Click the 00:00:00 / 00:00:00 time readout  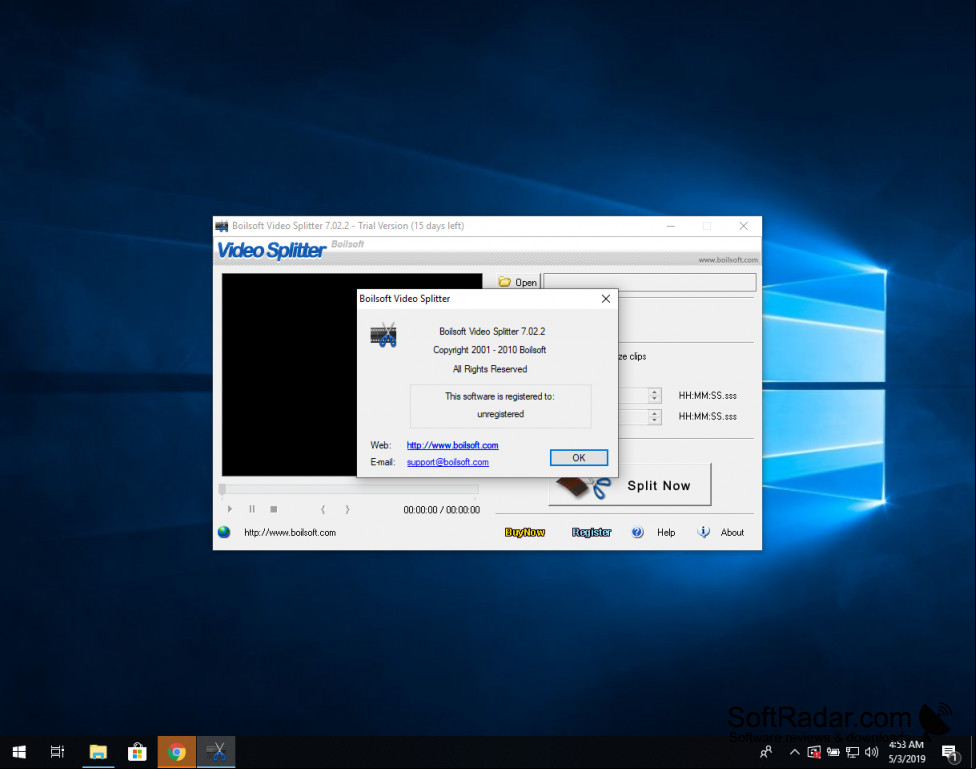[x=441, y=510]
